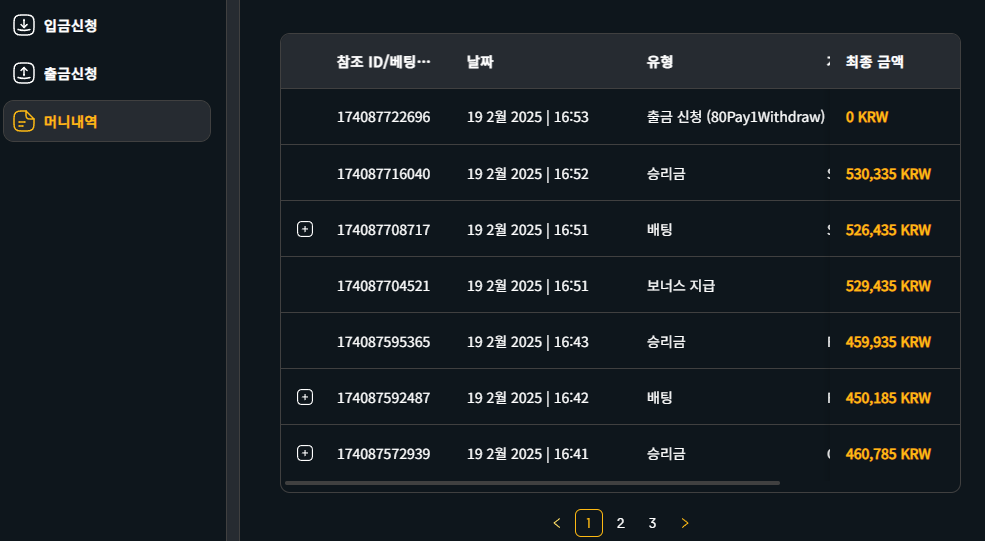Open page 2 of the history

(x=621, y=523)
